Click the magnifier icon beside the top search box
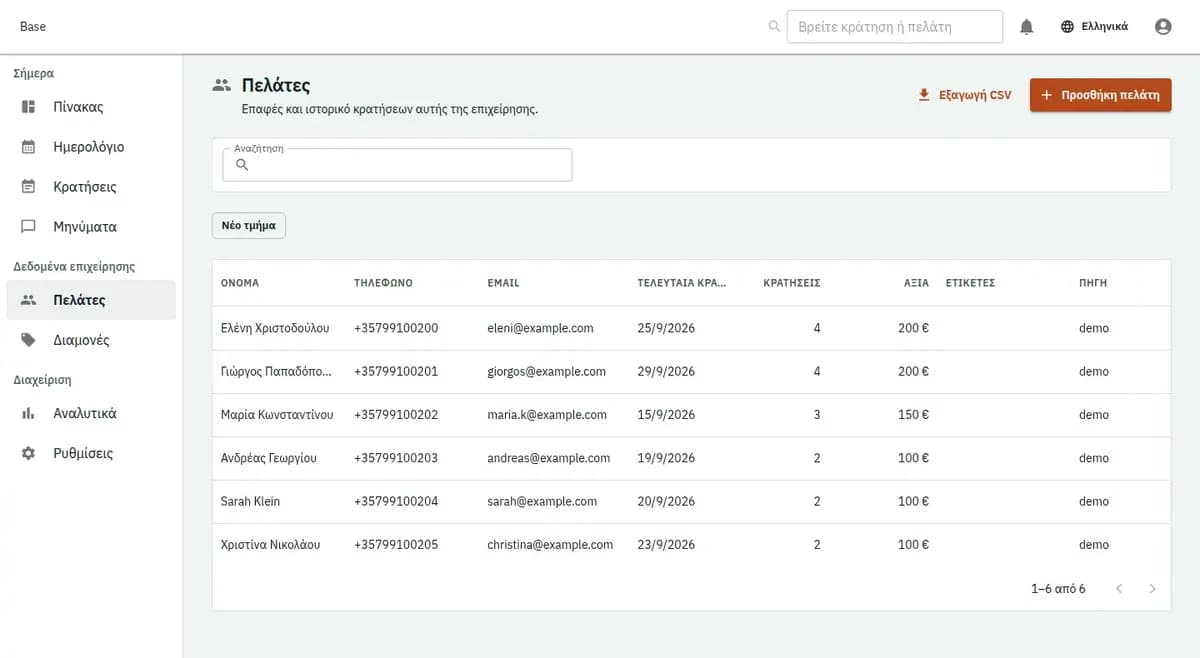 (774, 27)
